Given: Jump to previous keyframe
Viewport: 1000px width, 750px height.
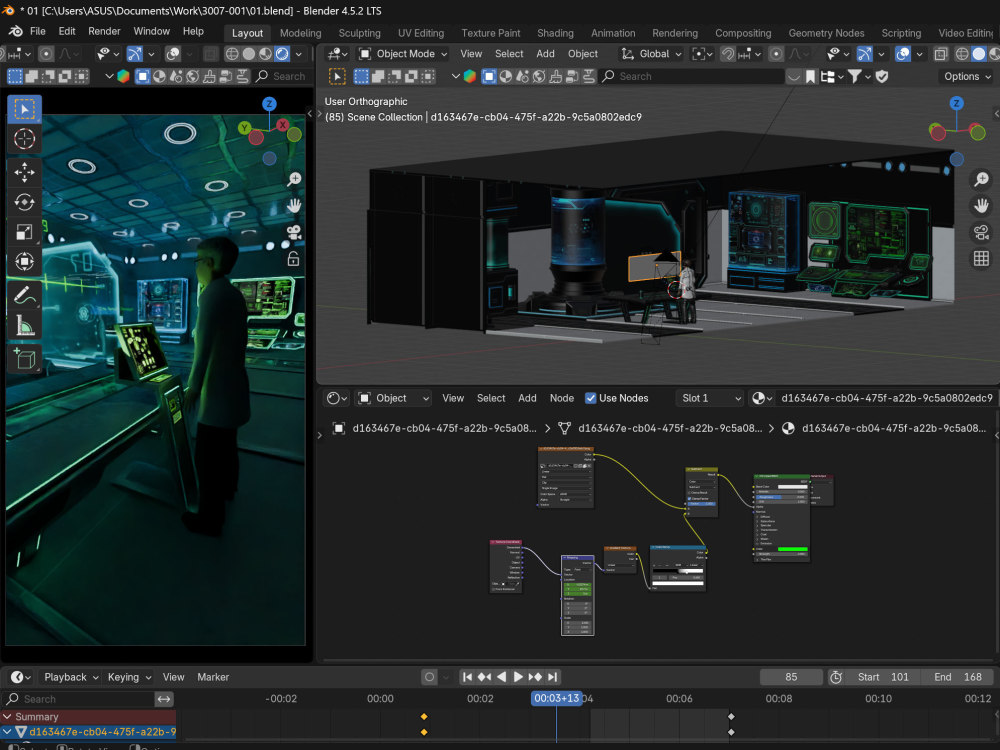Looking at the screenshot, I should tap(485, 677).
